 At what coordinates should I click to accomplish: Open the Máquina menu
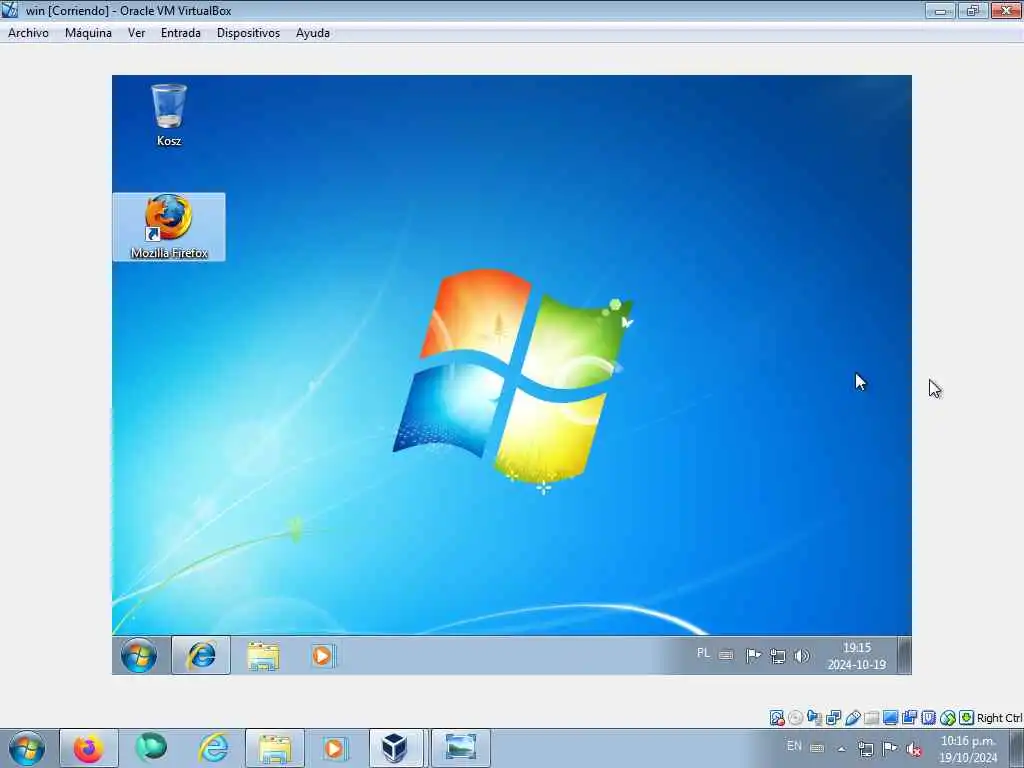[88, 33]
